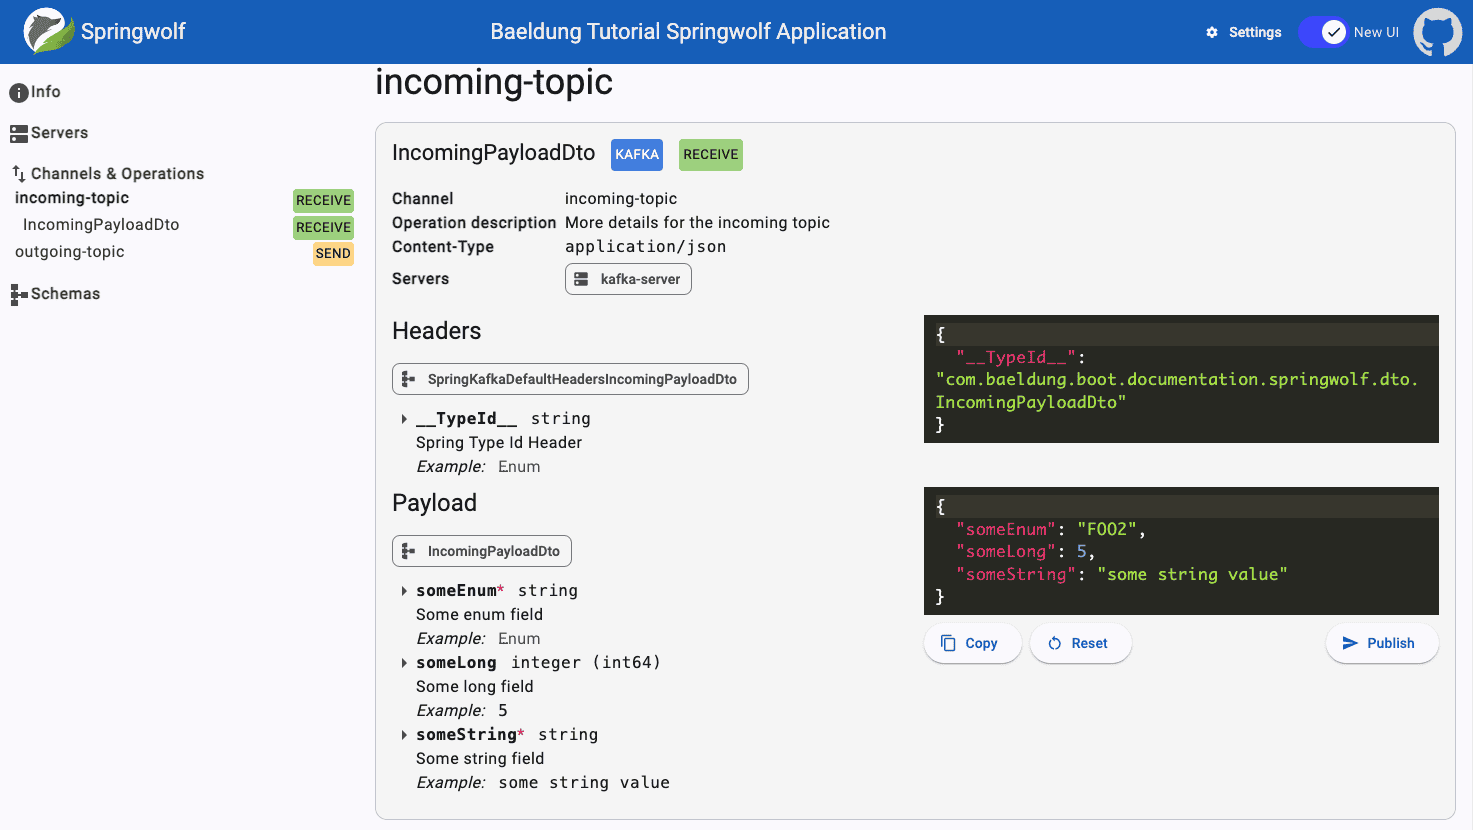
Task: Click the Servers icon in sidebar
Action: pos(18,133)
